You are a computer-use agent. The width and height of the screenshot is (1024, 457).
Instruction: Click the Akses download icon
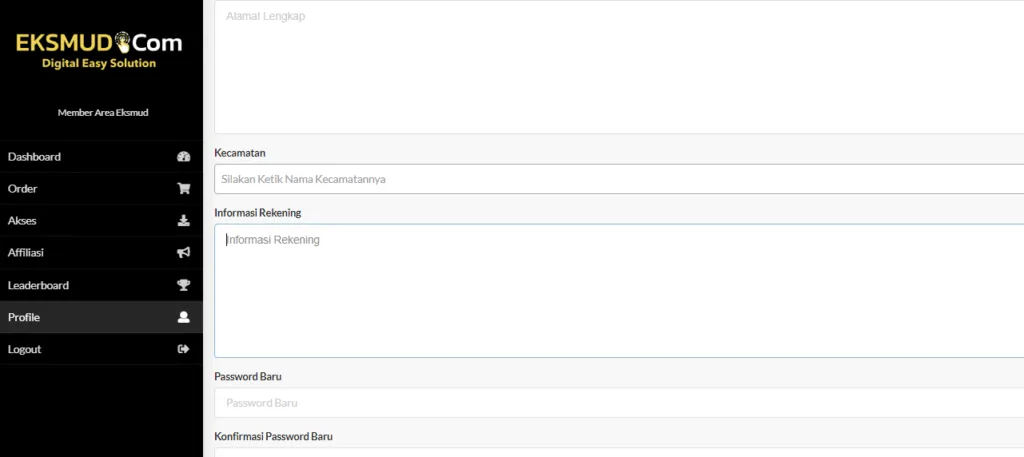pos(183,221)
